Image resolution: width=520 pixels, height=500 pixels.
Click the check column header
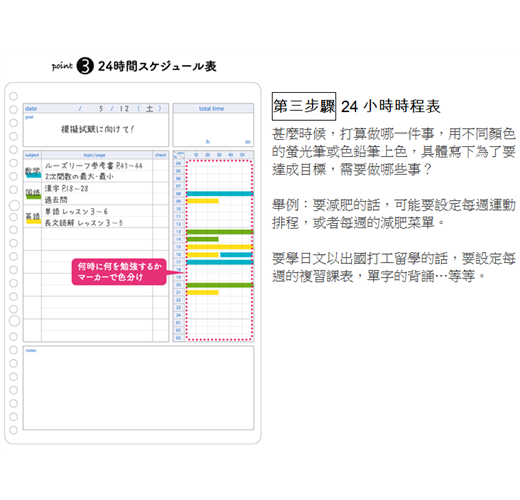[161, 155]
